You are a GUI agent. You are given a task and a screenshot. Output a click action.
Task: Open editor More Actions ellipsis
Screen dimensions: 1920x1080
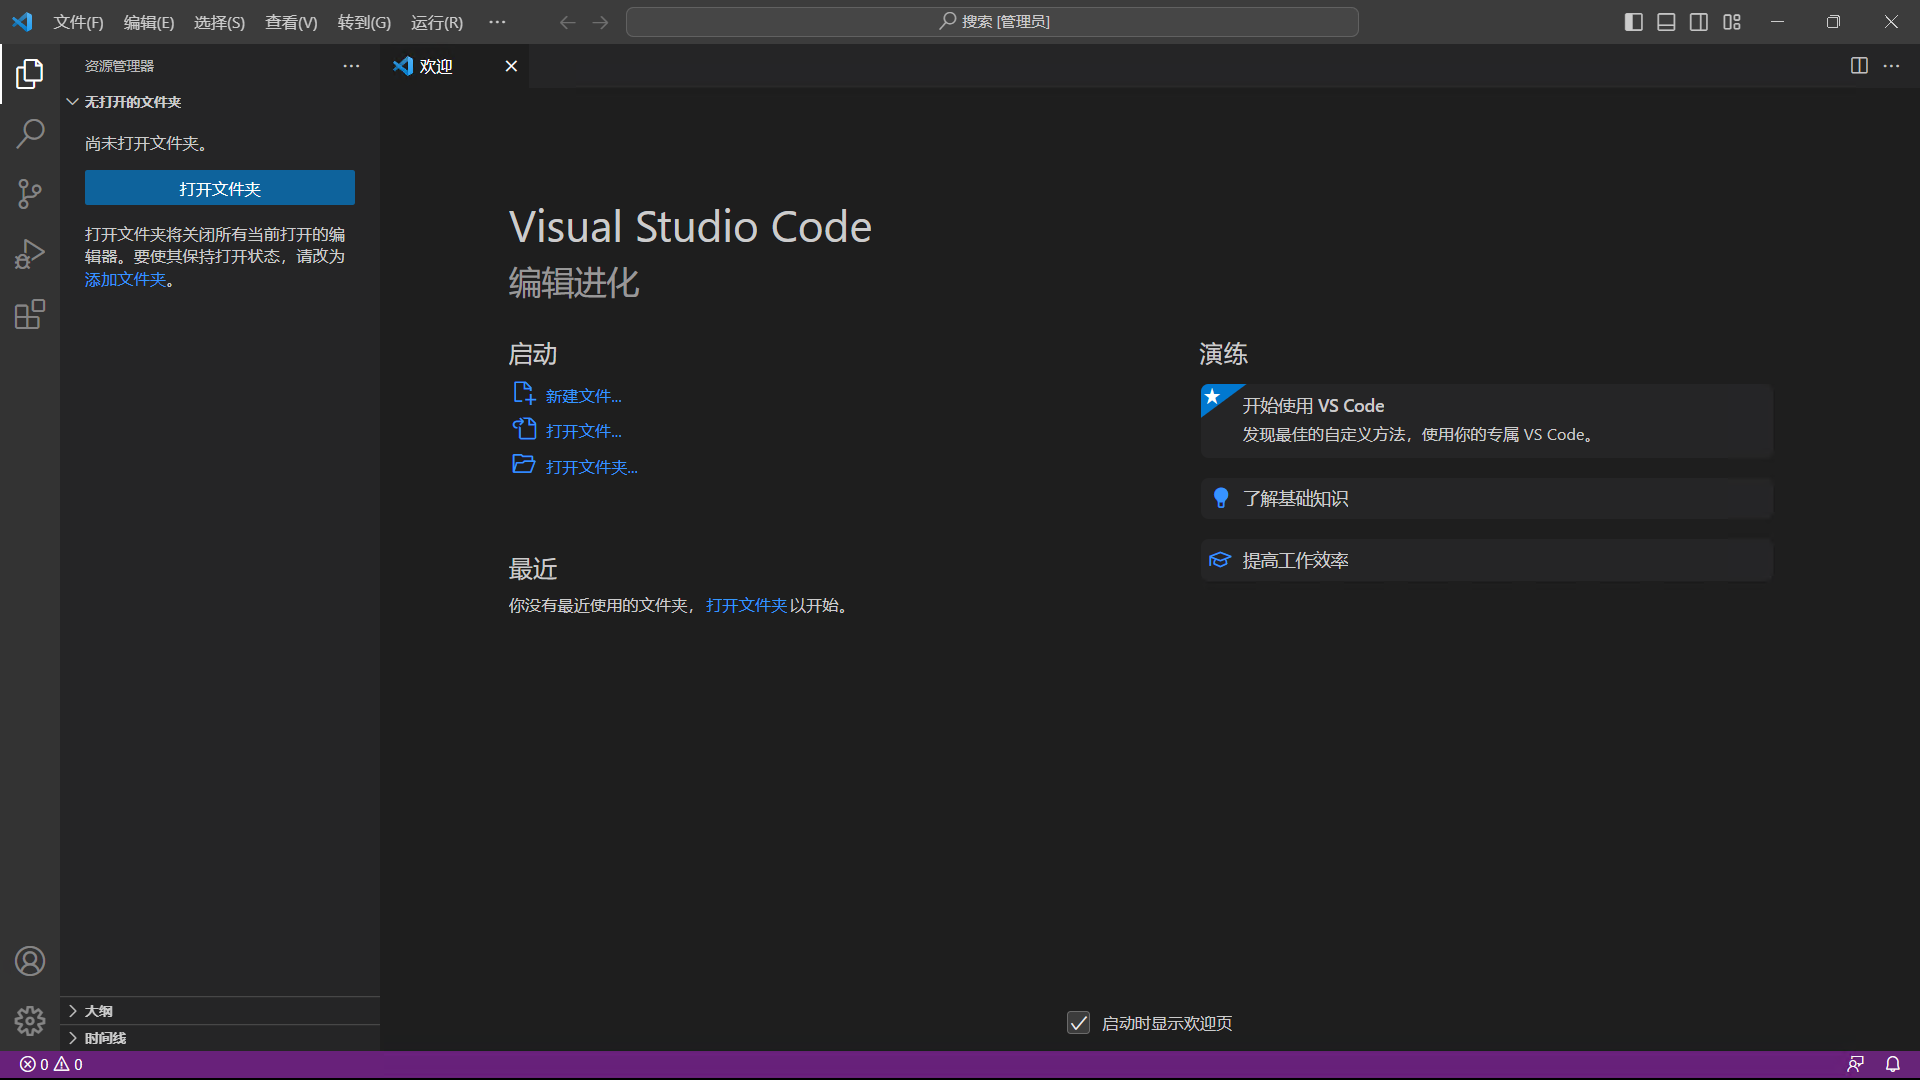pos(1891,66)
